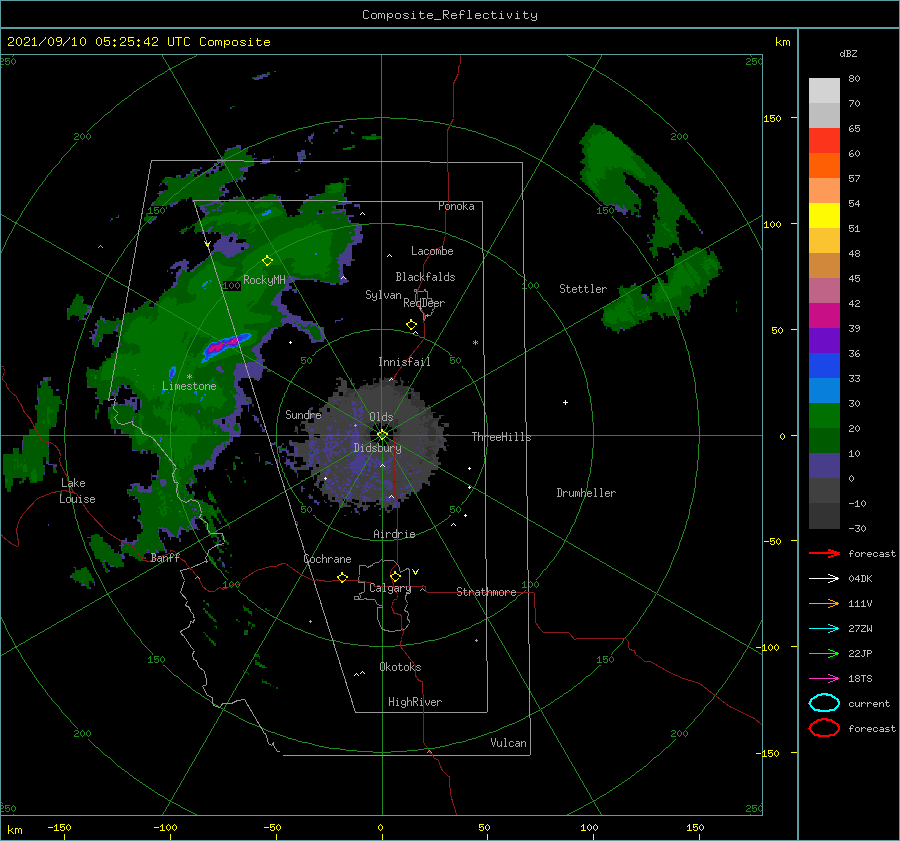
Task: Click the magenta 18TS arrow in the legend
Action: click(824, 679)
